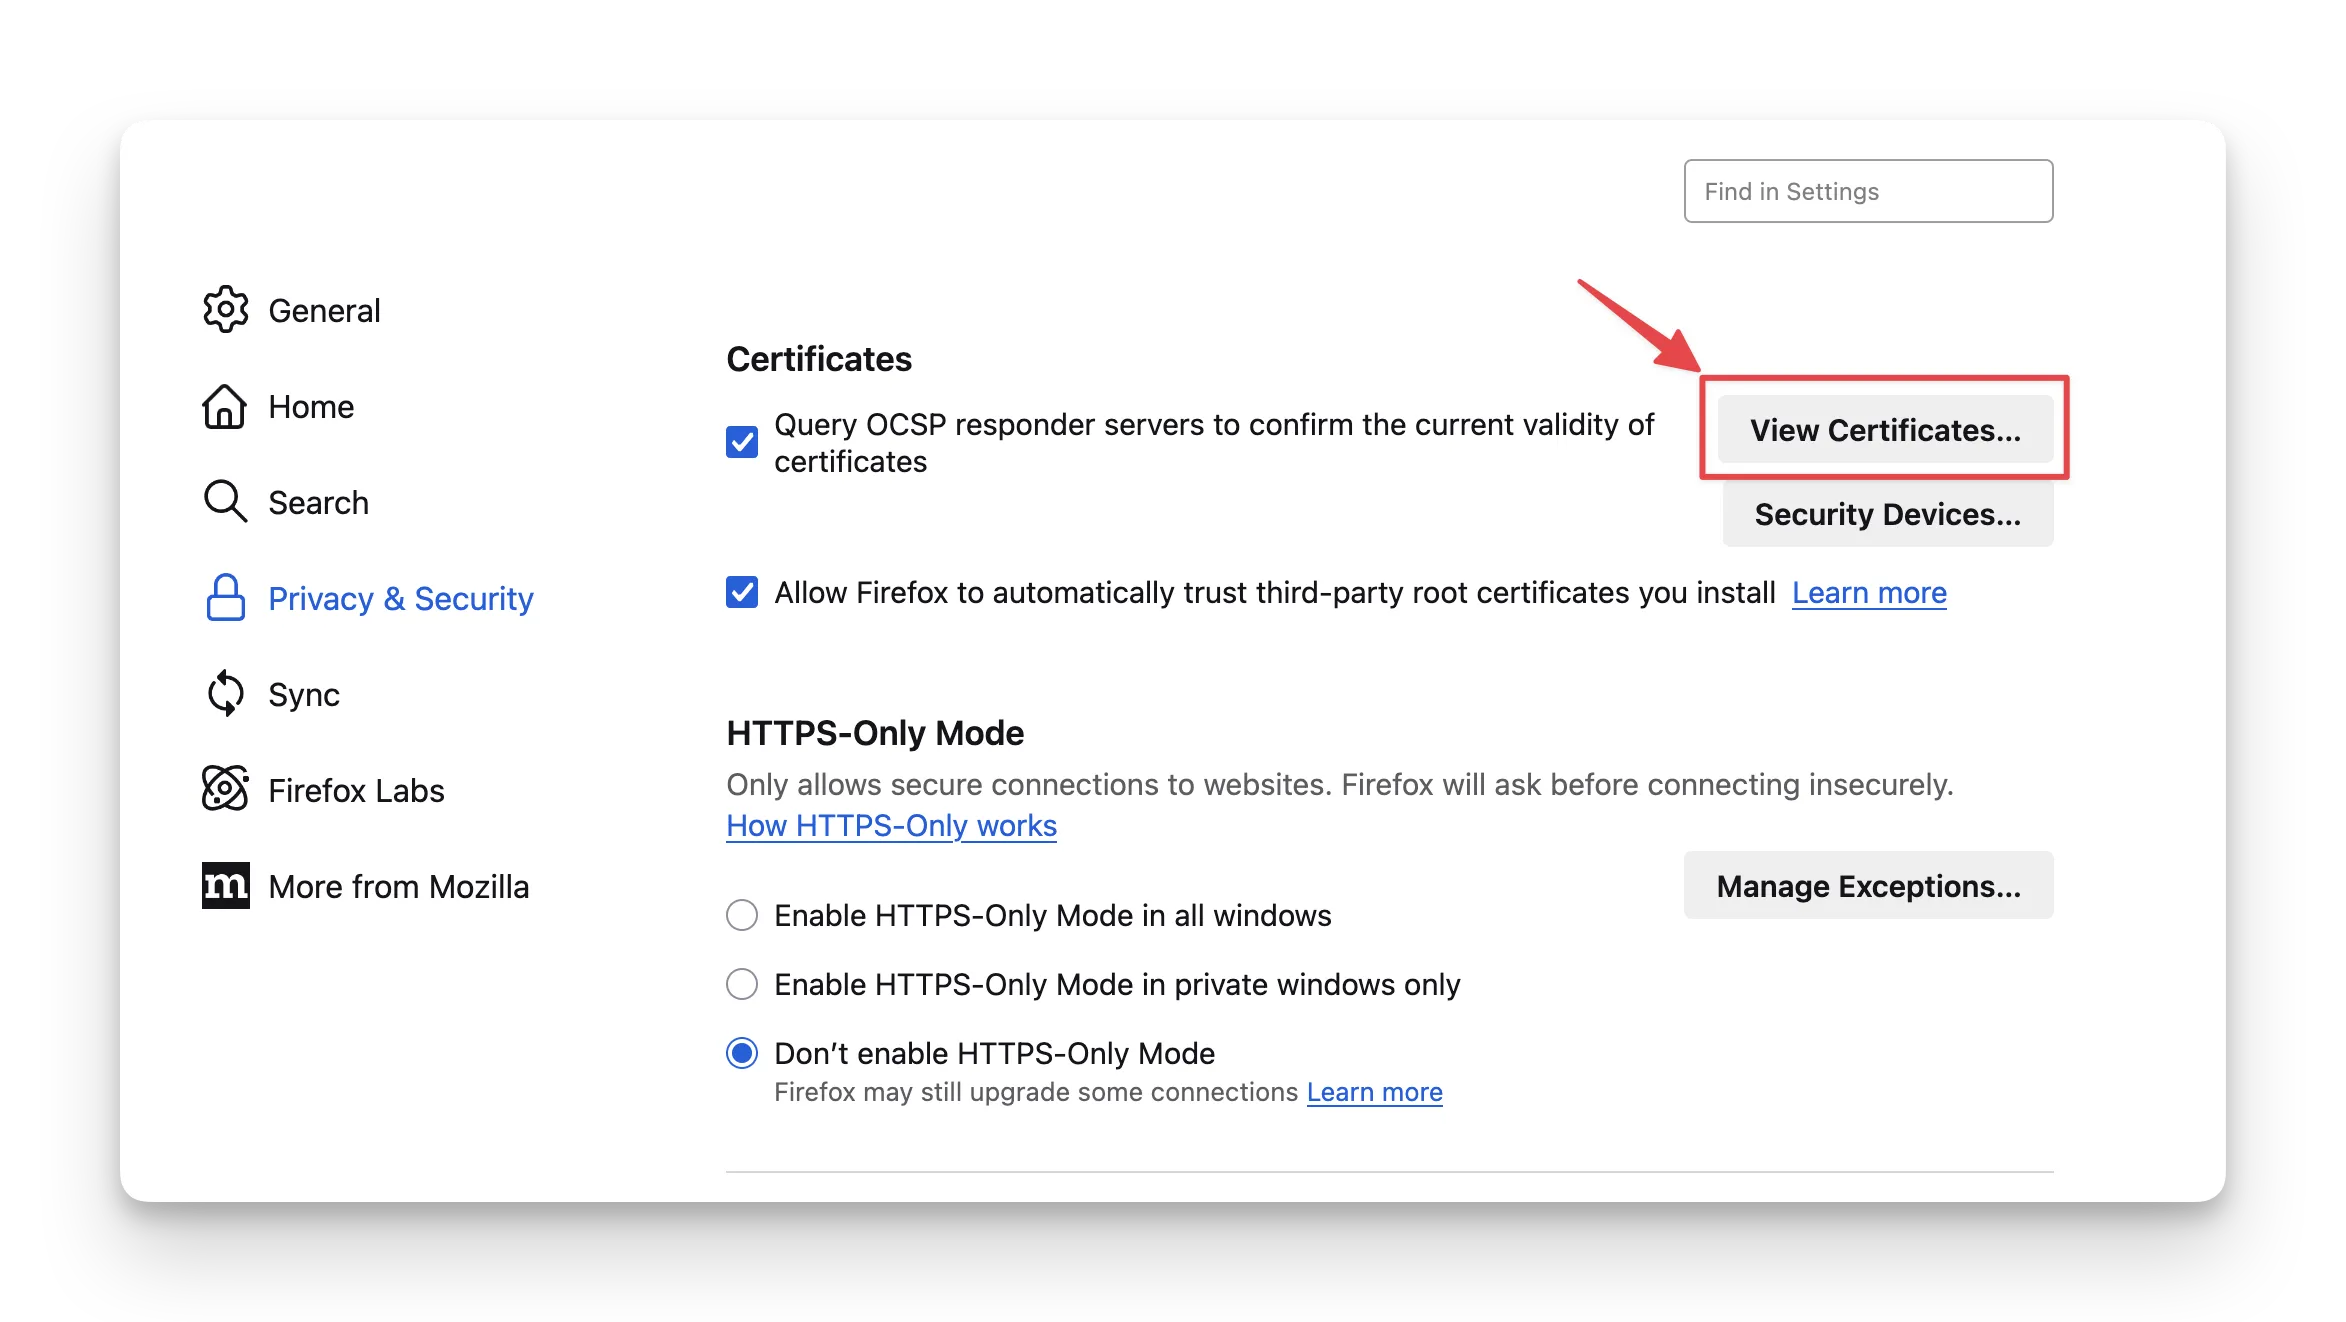
Task: Go to the General settings page
Action: pos(324,311)
